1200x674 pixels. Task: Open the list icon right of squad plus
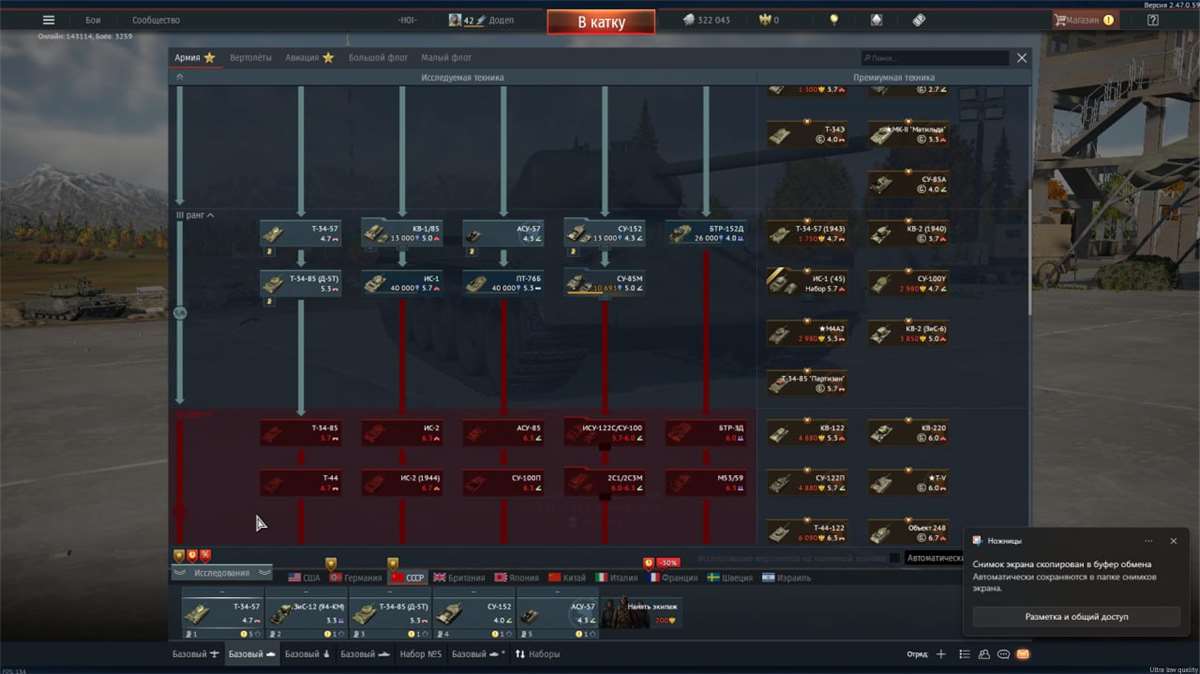[x=964, y=654]
